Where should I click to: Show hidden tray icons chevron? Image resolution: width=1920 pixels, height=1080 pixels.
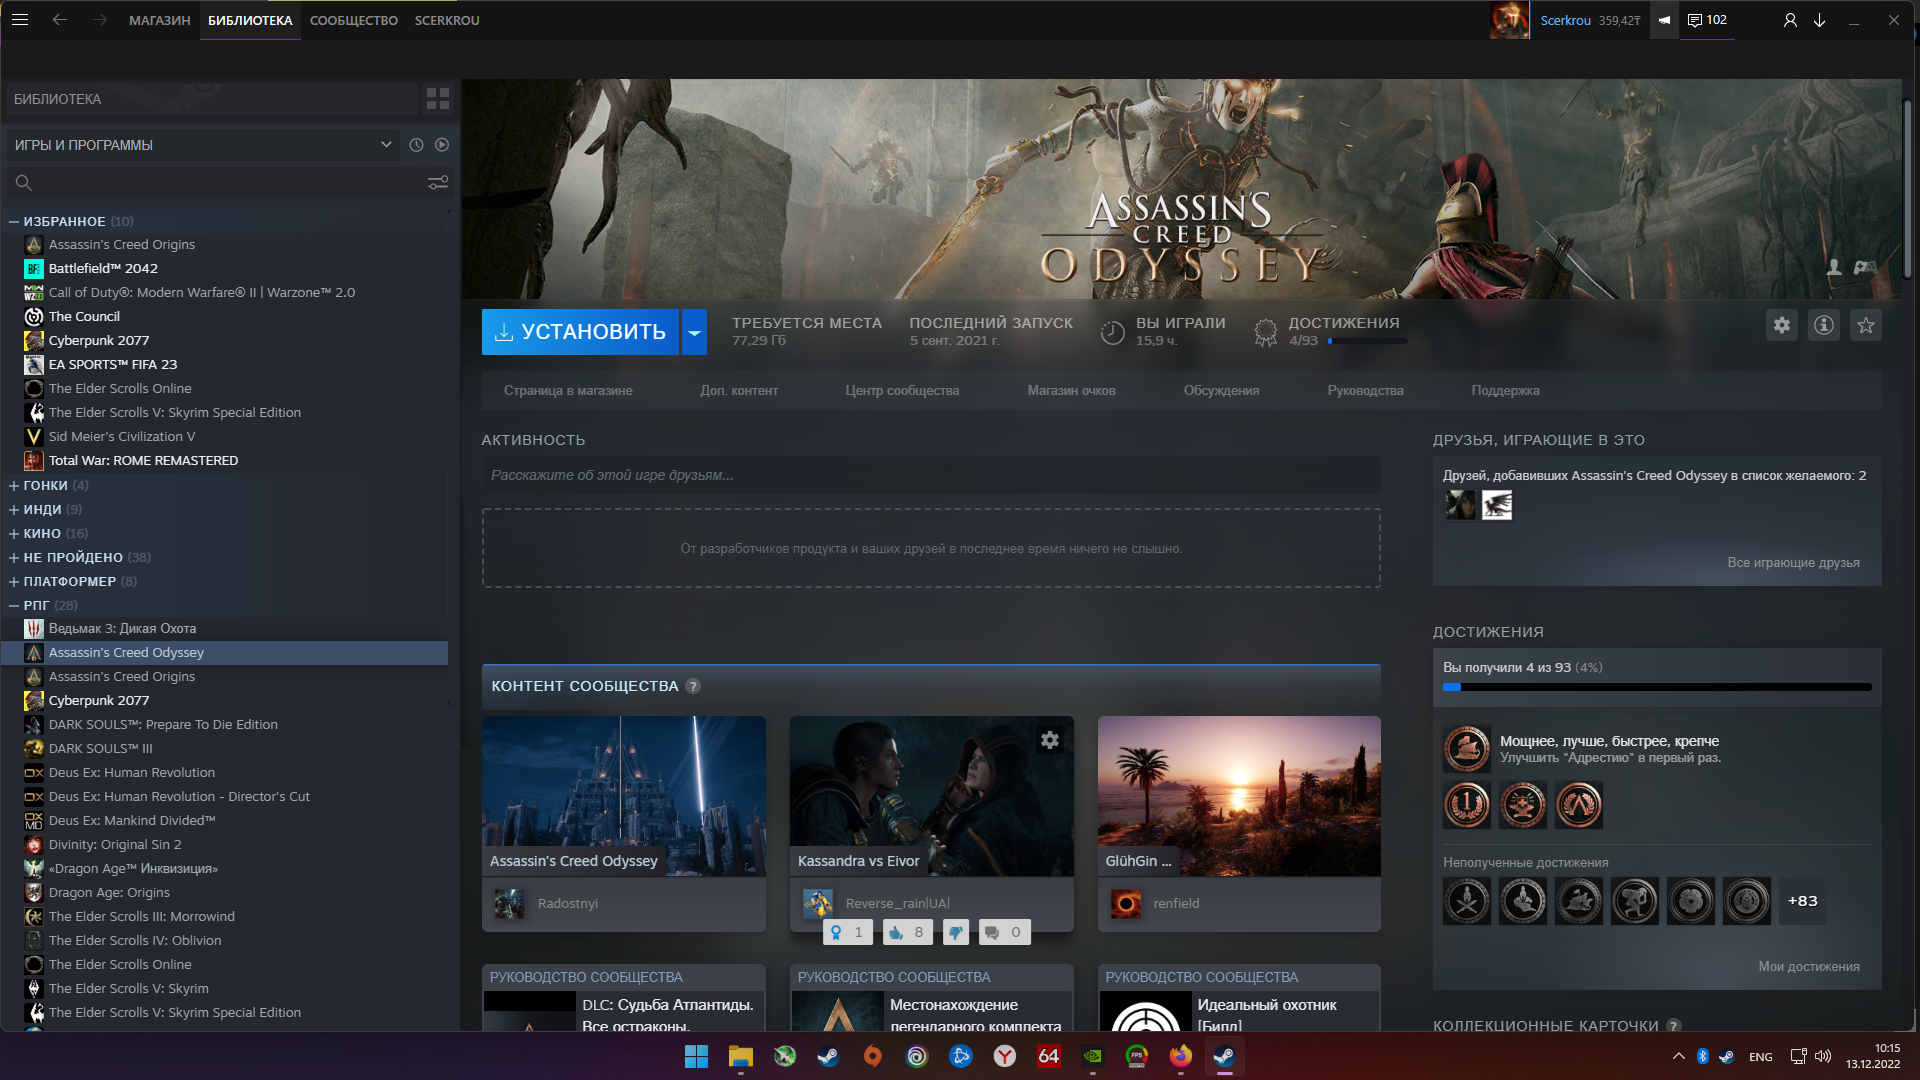(x=1678, y=1056)
